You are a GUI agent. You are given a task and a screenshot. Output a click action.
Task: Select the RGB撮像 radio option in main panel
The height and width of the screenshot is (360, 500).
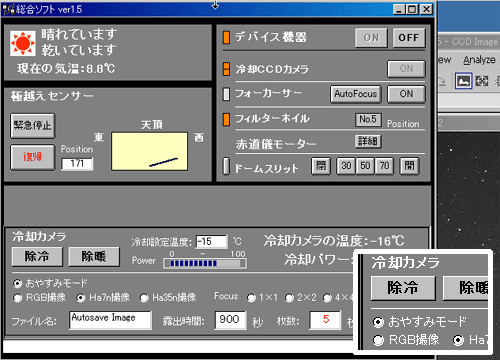(x=17, y=298)
